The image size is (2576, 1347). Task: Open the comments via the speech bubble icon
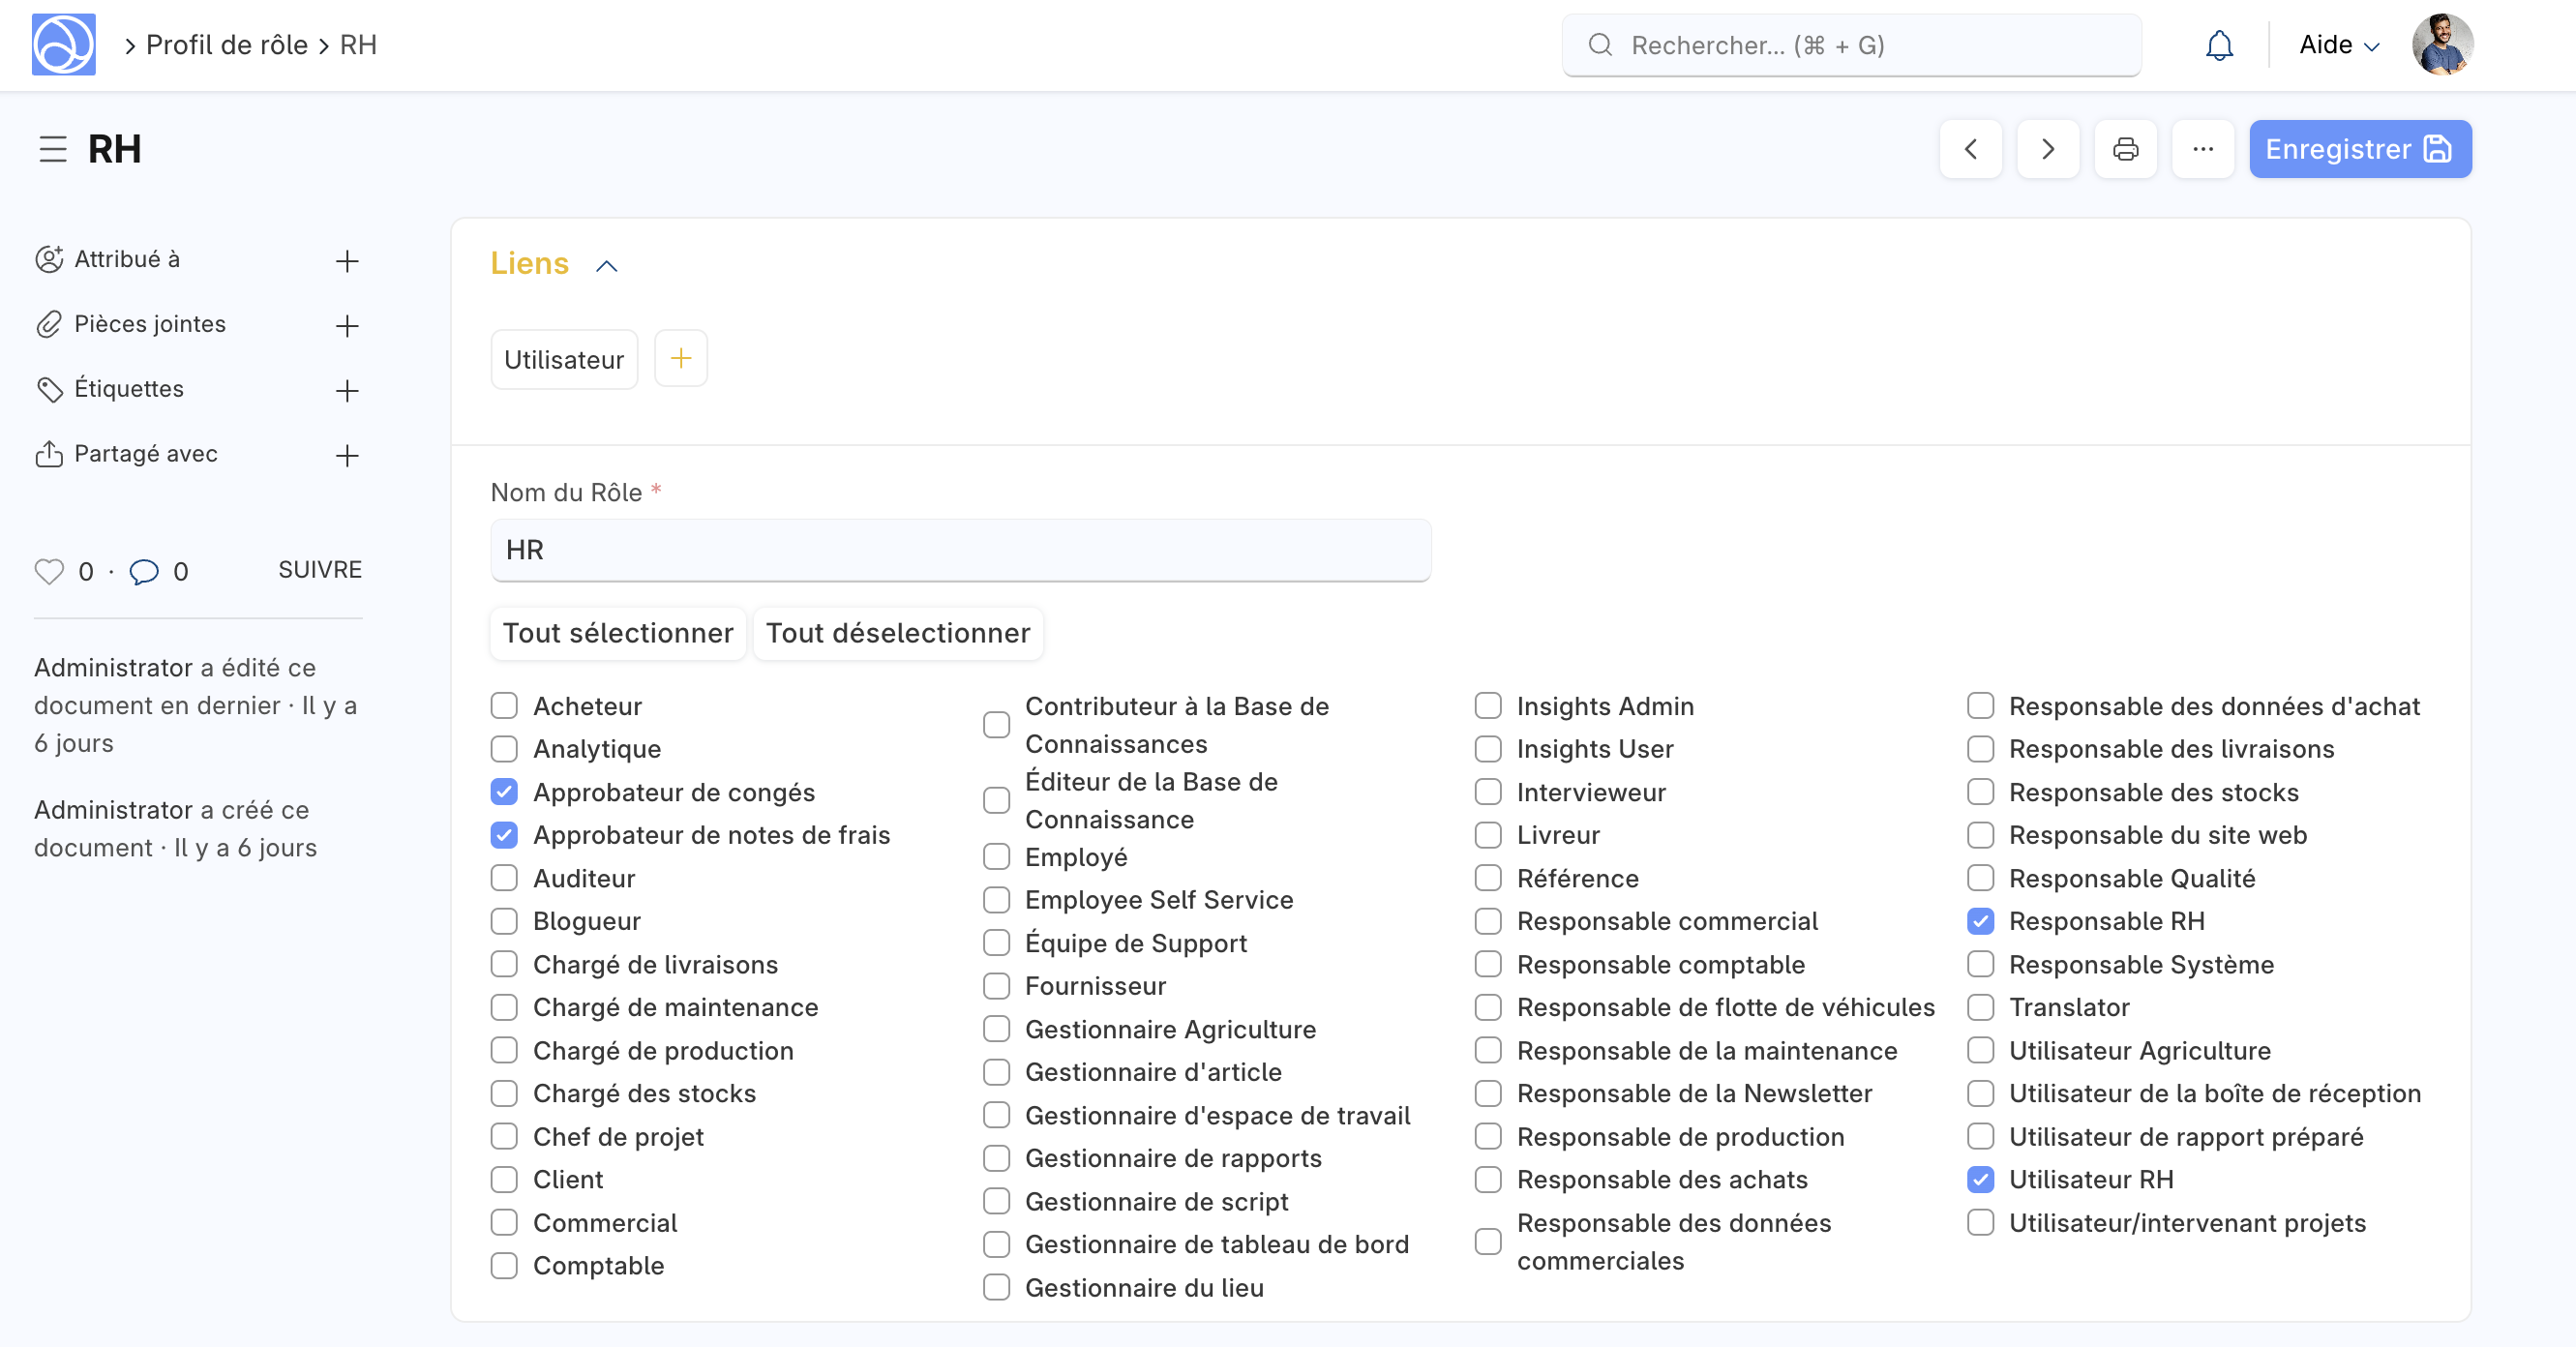(x=144, y=571)
